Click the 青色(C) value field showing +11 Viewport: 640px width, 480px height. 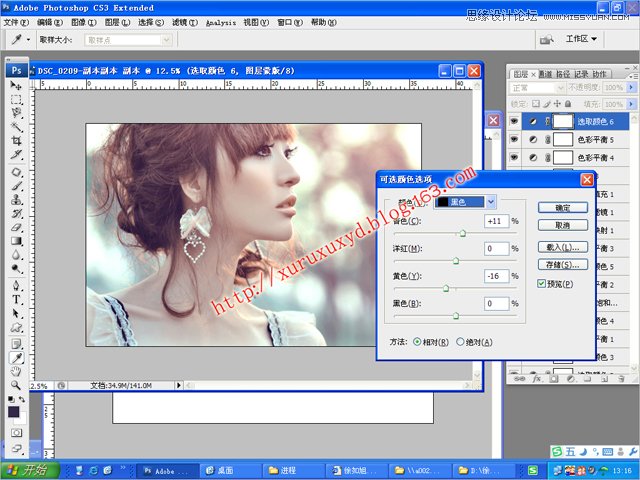(x=497, y=221)
